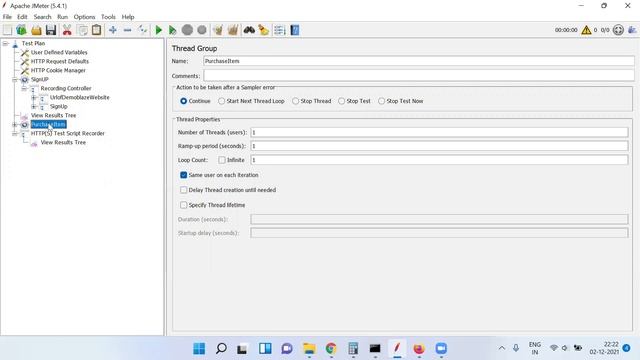Click the Clear All double-broom icon

coord(233,30)
